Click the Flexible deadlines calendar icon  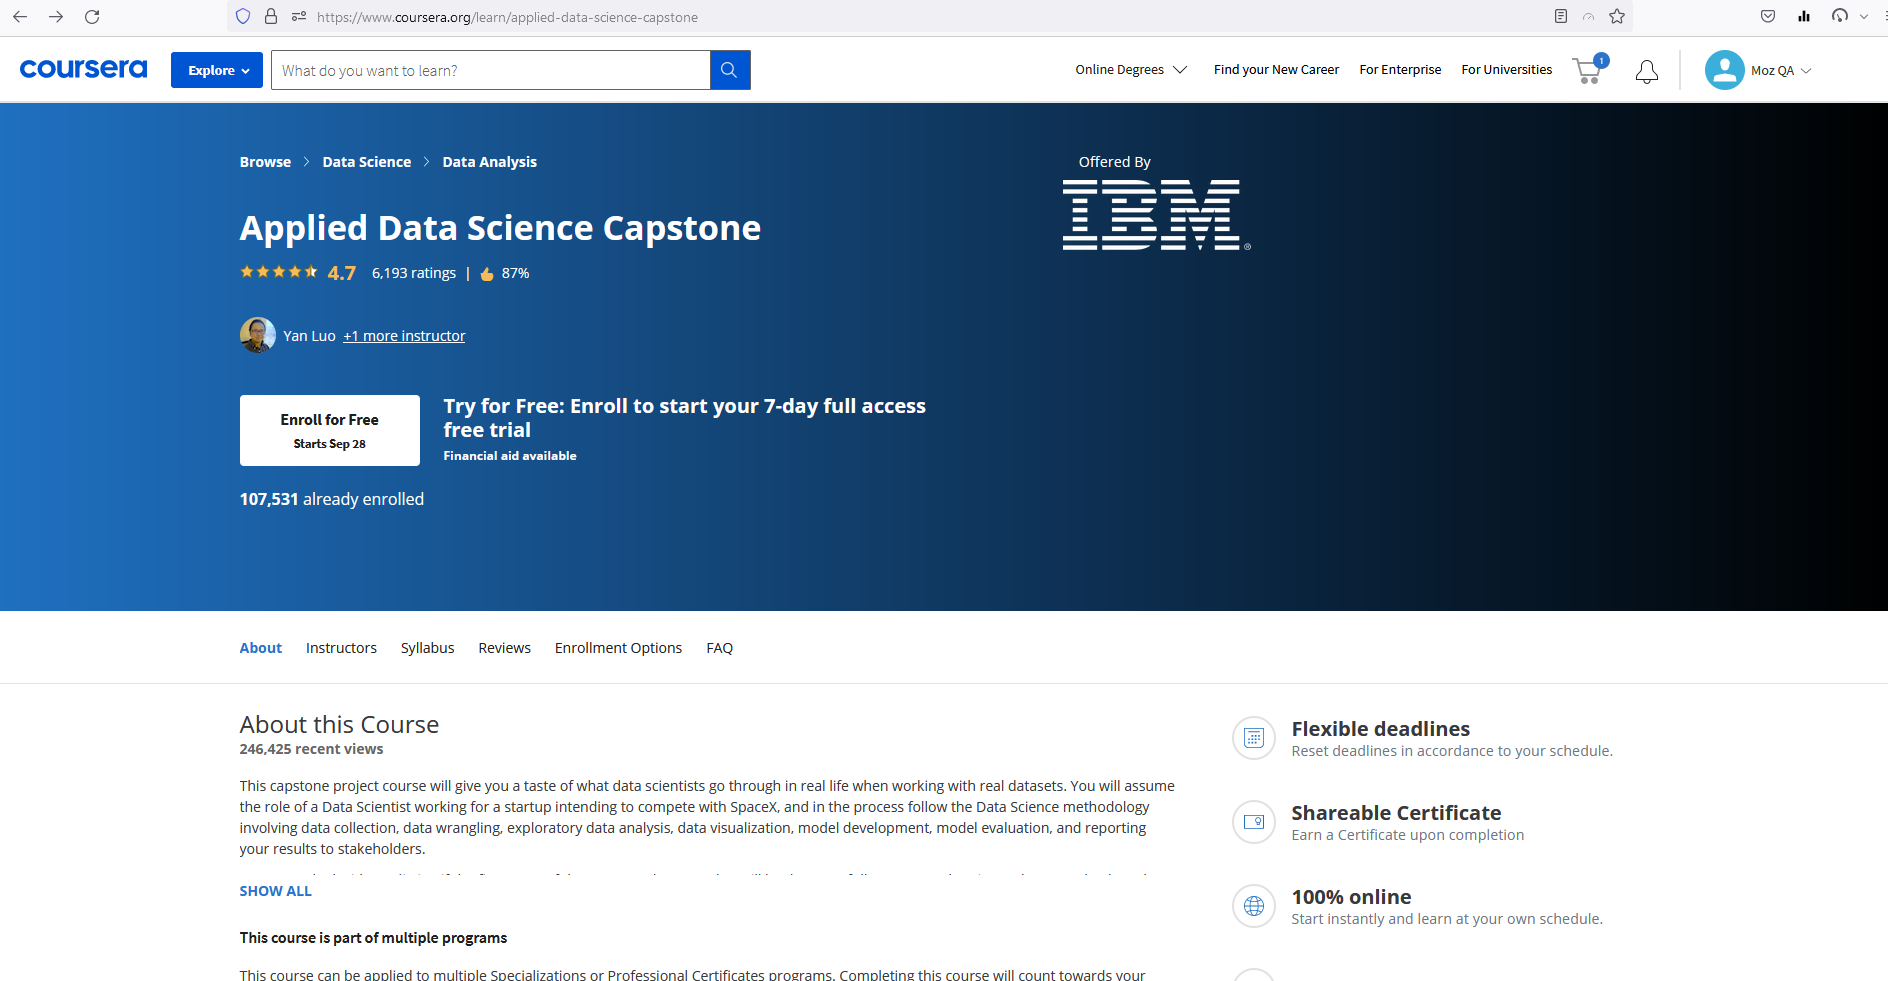coord(1253,738)
